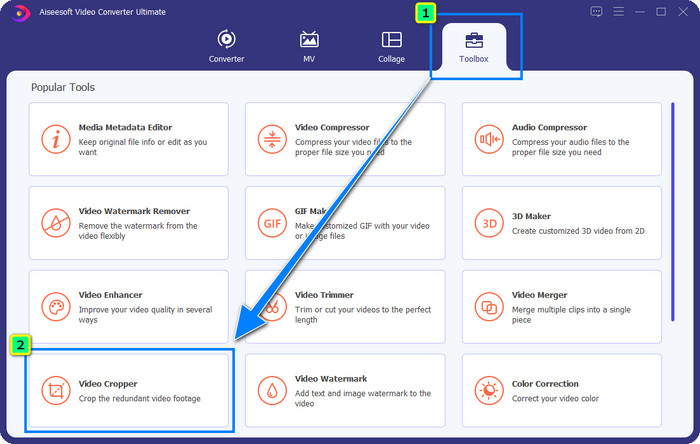Click the Video Cropper crop icon

coord(56,391)
